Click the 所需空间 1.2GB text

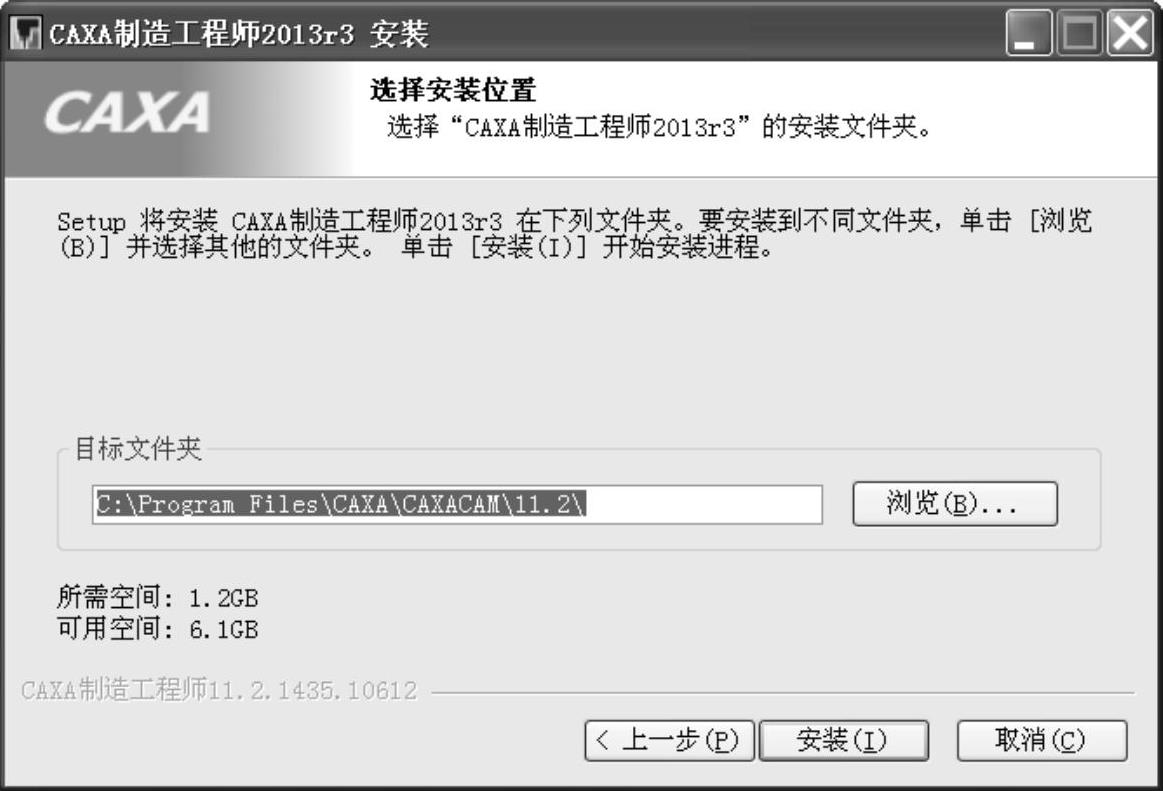coord(158,597)
